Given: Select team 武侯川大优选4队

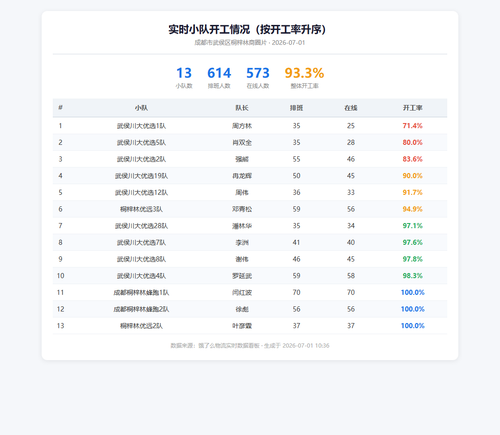Looking at the screenshot, I should 141,276.
